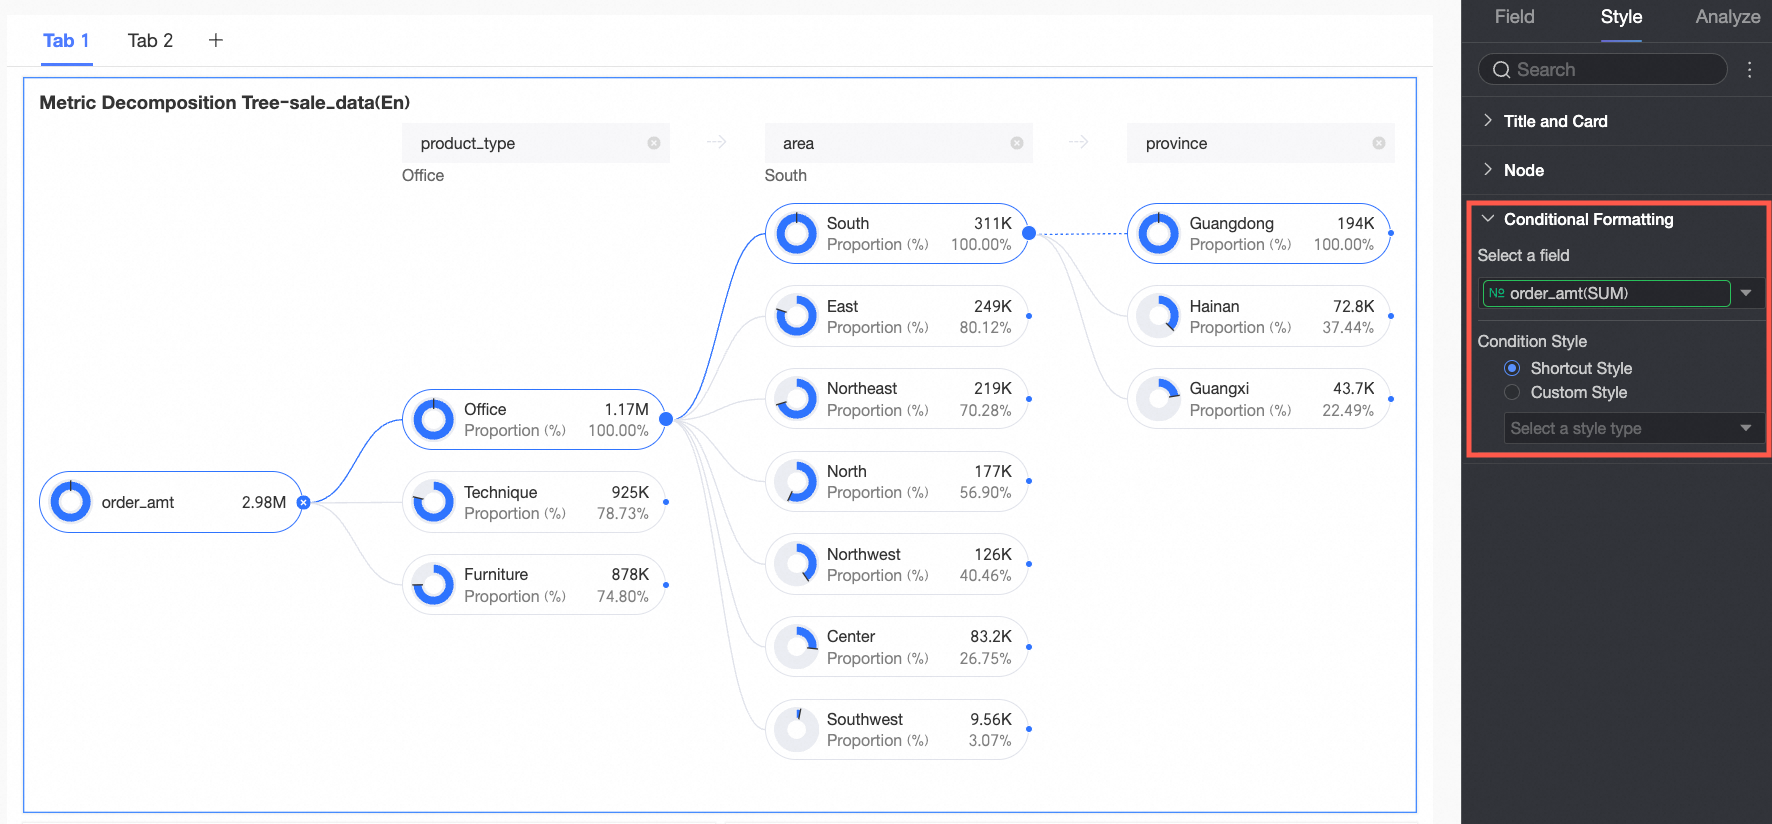Select the Northwest area node
This screenshot has height=824, width=1772.
(x=897, y=564)
